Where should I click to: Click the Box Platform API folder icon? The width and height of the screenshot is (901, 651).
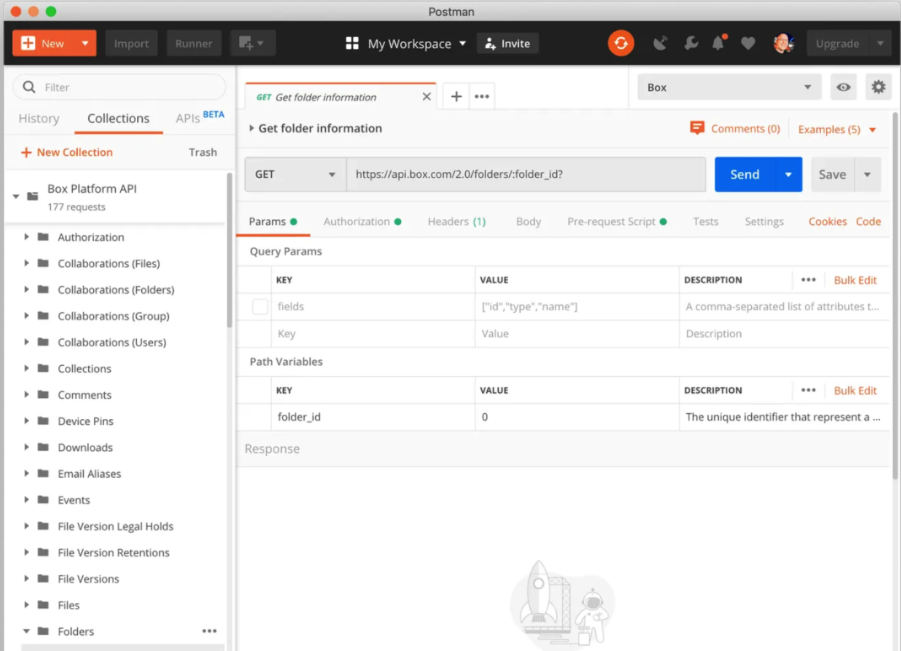click(x=33, y=196)
